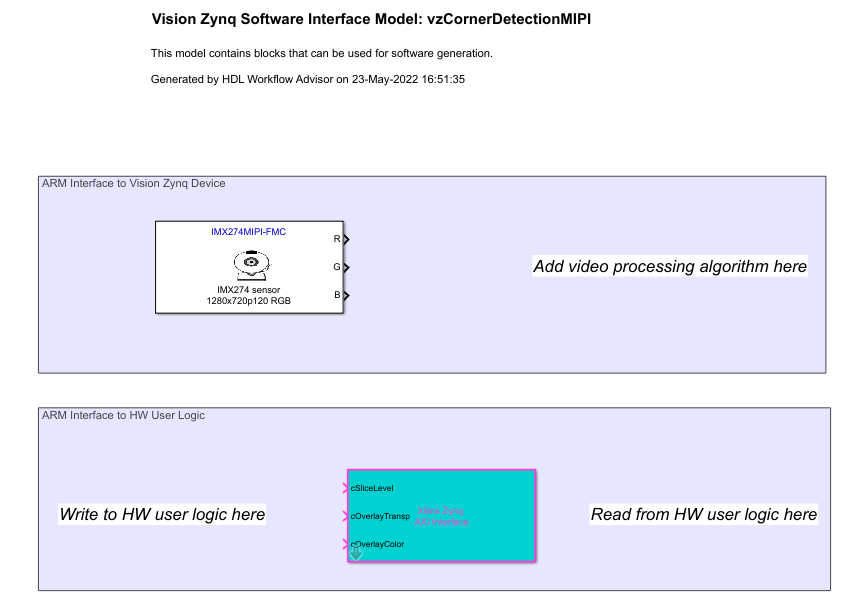Select the IMX274MIPI-FMC block title
The height and width of the screenshot is (608, 858).
[248, 232]
